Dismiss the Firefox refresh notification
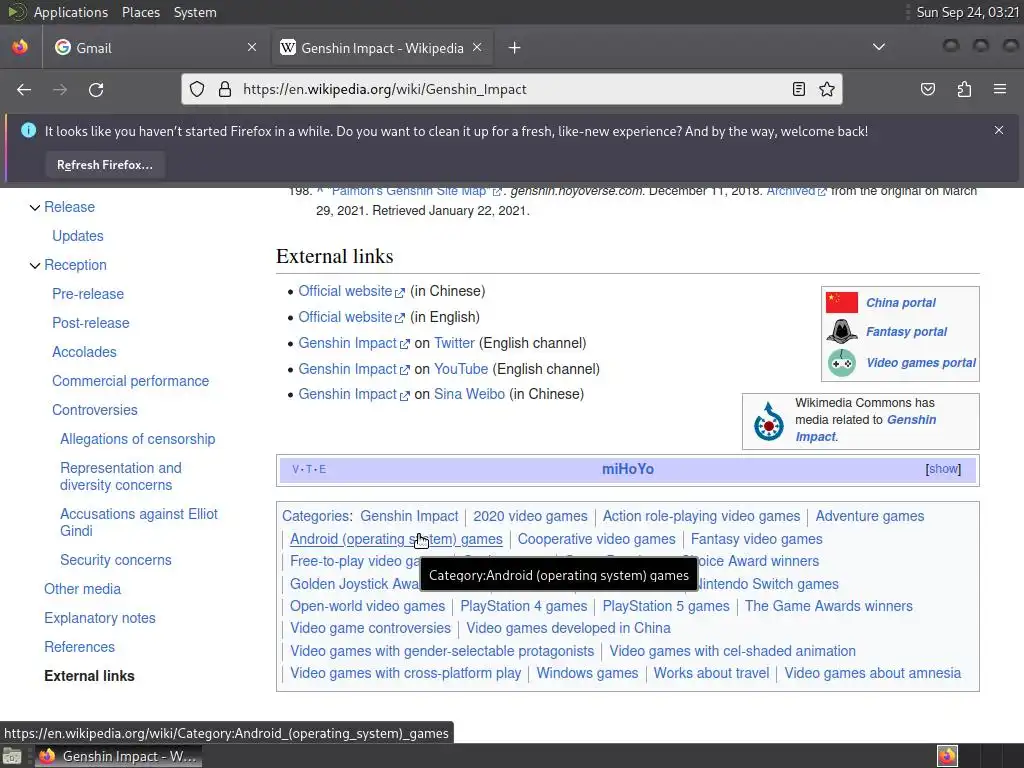 pyautogui.click(x=999, y=130)
